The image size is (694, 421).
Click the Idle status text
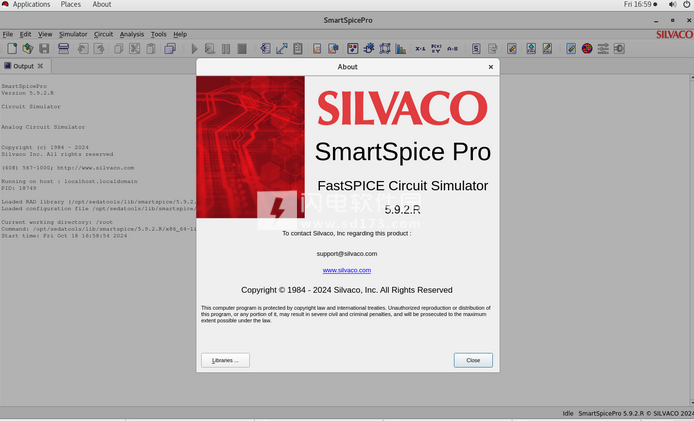(568, 413)
